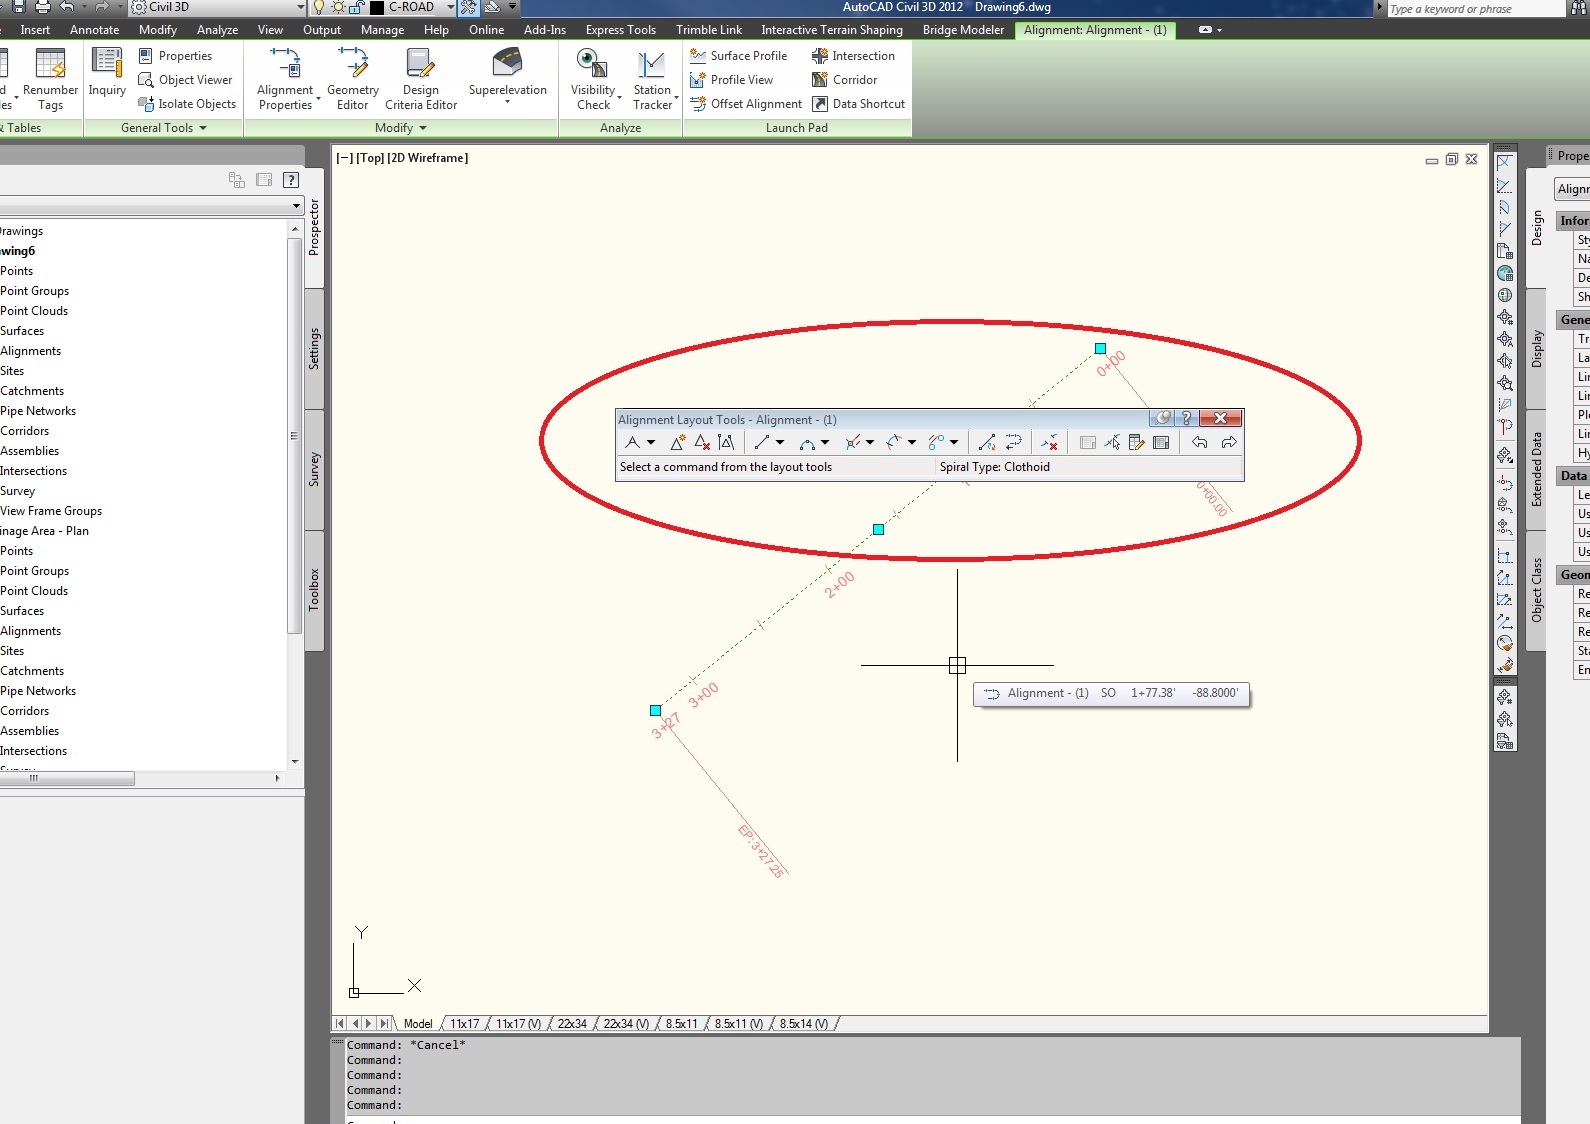Click Undo arrow in Alignment Layout Tools
Viewport: 1590px width, 1124px height.
click(1199, 443)
